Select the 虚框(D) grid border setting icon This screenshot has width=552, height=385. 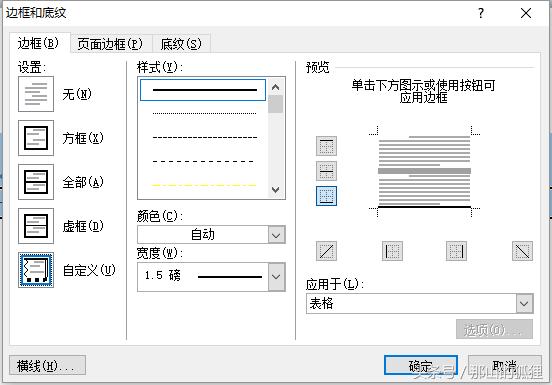36,226
